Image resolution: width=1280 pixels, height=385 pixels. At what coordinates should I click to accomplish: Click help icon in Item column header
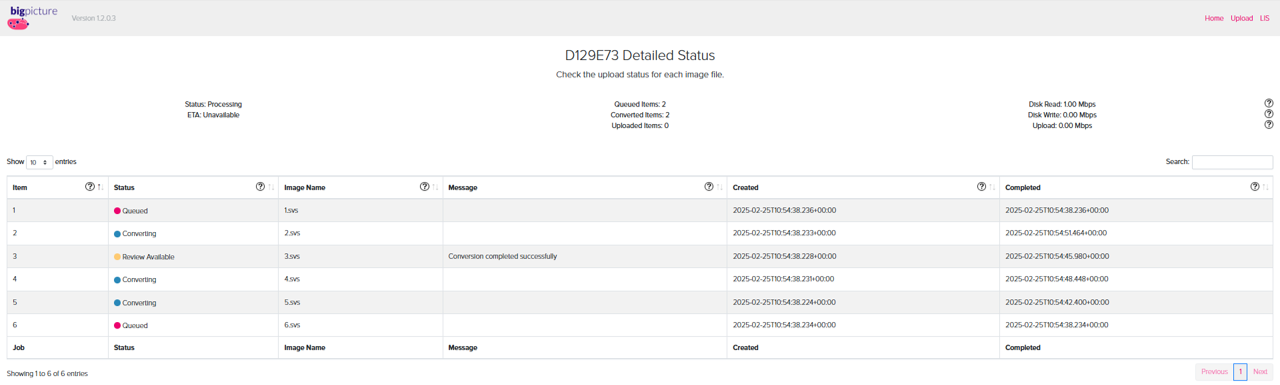tap(90, 187)
